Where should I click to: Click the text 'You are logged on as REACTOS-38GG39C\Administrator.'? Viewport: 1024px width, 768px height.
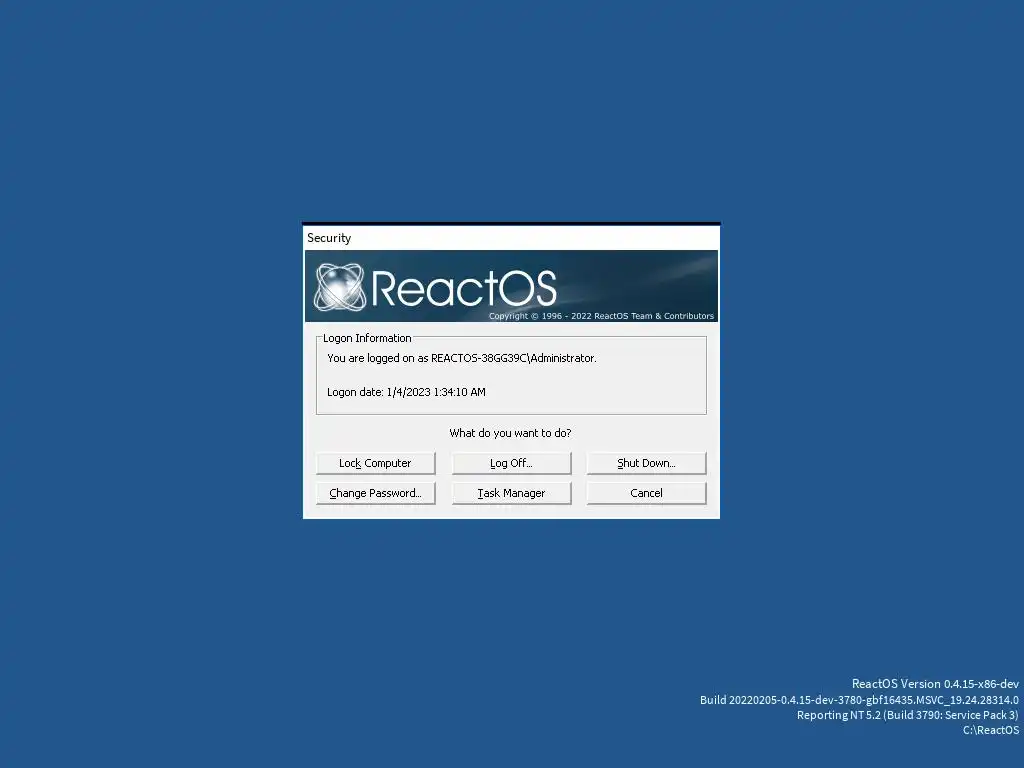coord(462,358)
